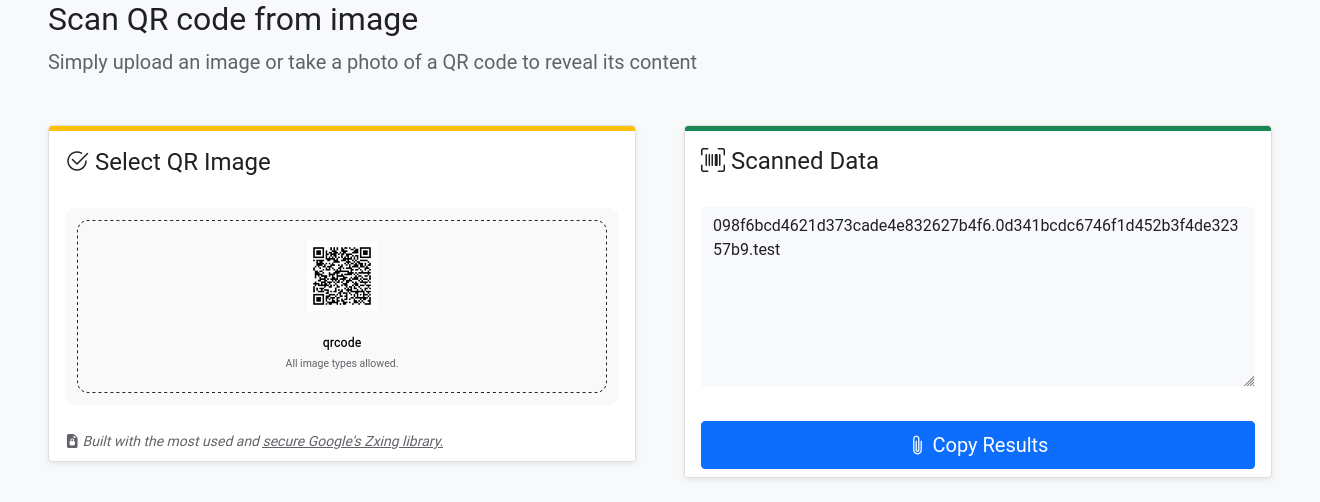Viewport: 1320px width, 502px height.
Task: Click the barcode scanner icon beside Scanned Data
Action: click(713, 160)
